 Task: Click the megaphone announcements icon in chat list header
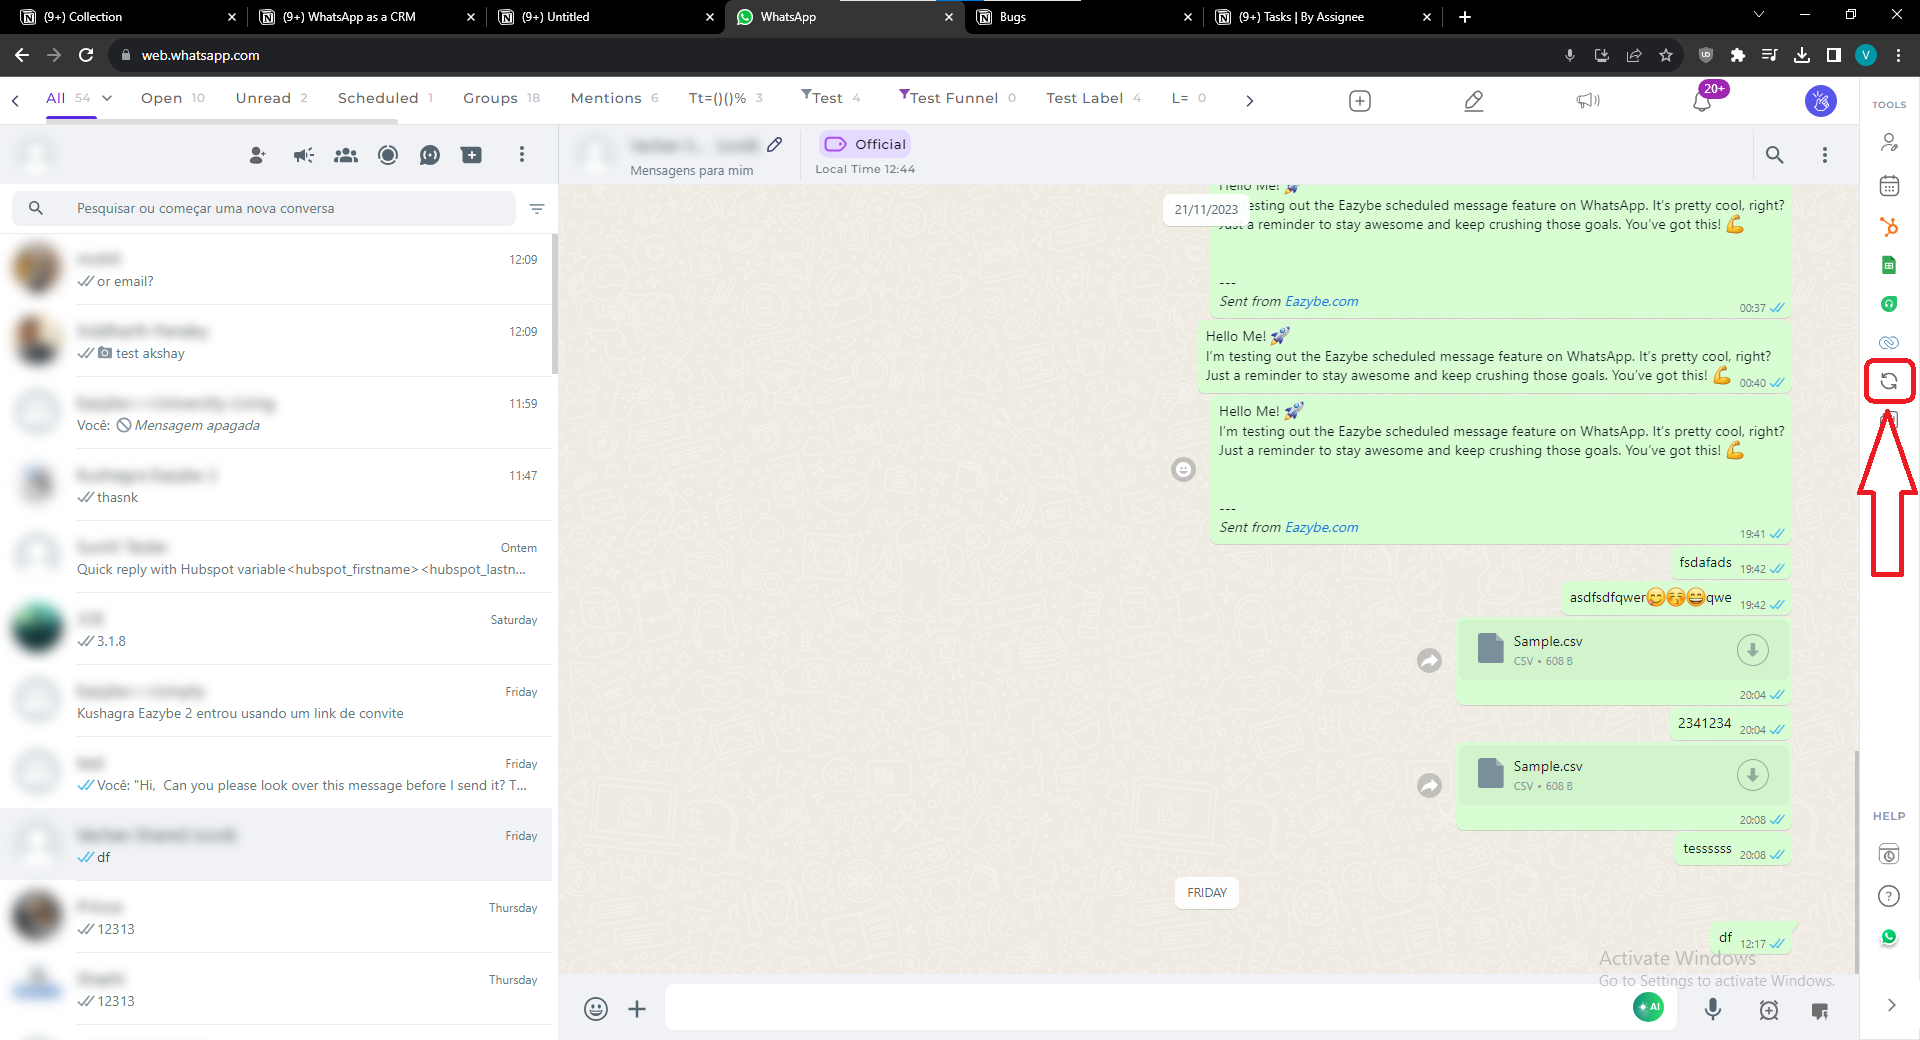coord(303,155)
